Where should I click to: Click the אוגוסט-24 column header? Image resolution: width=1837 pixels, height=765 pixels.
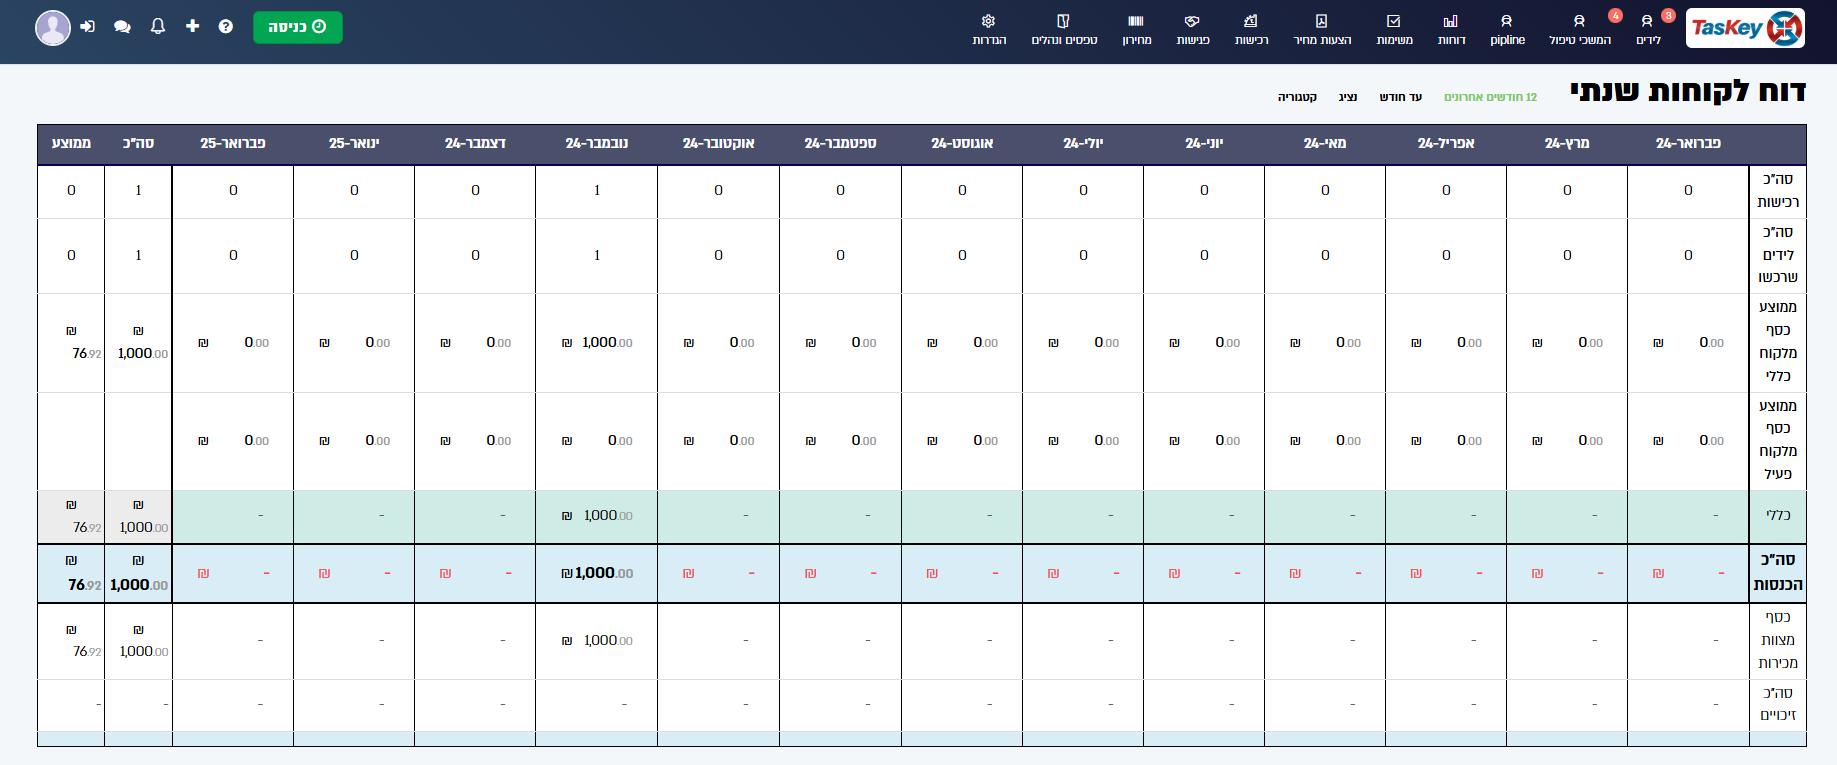point(962,144)
